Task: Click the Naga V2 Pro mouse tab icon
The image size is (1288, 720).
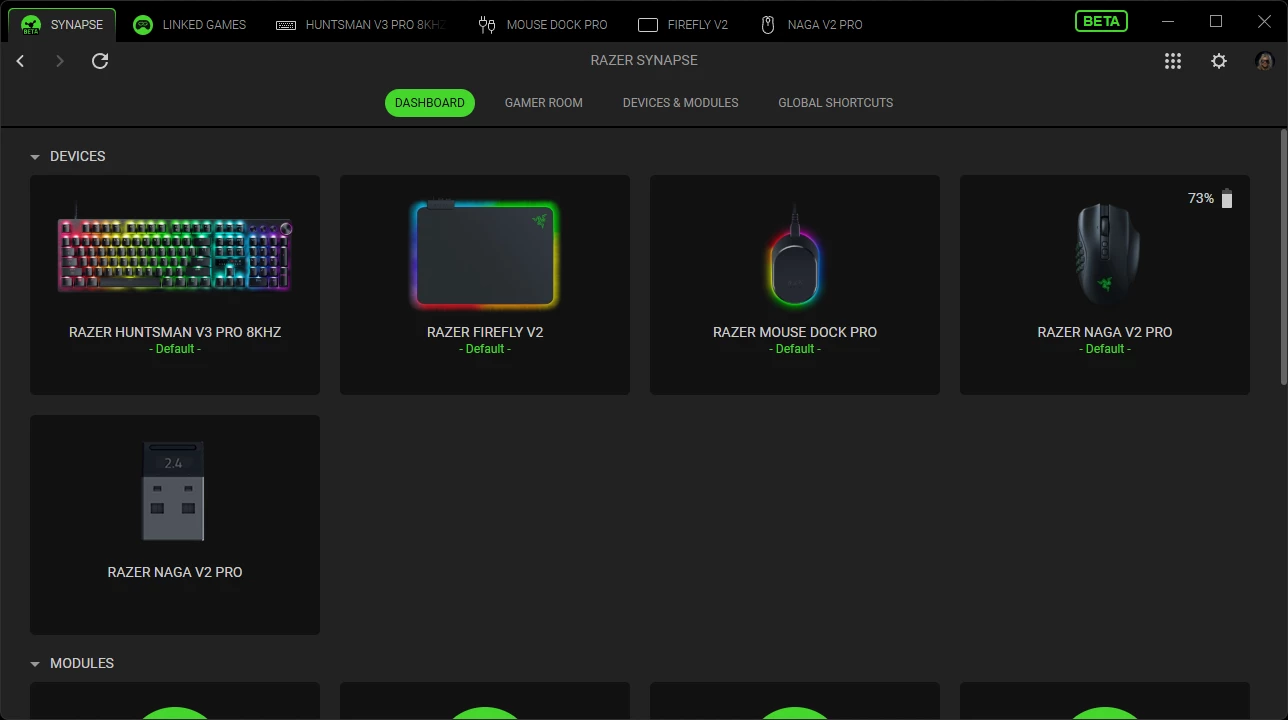Action: tap(768, 24)
